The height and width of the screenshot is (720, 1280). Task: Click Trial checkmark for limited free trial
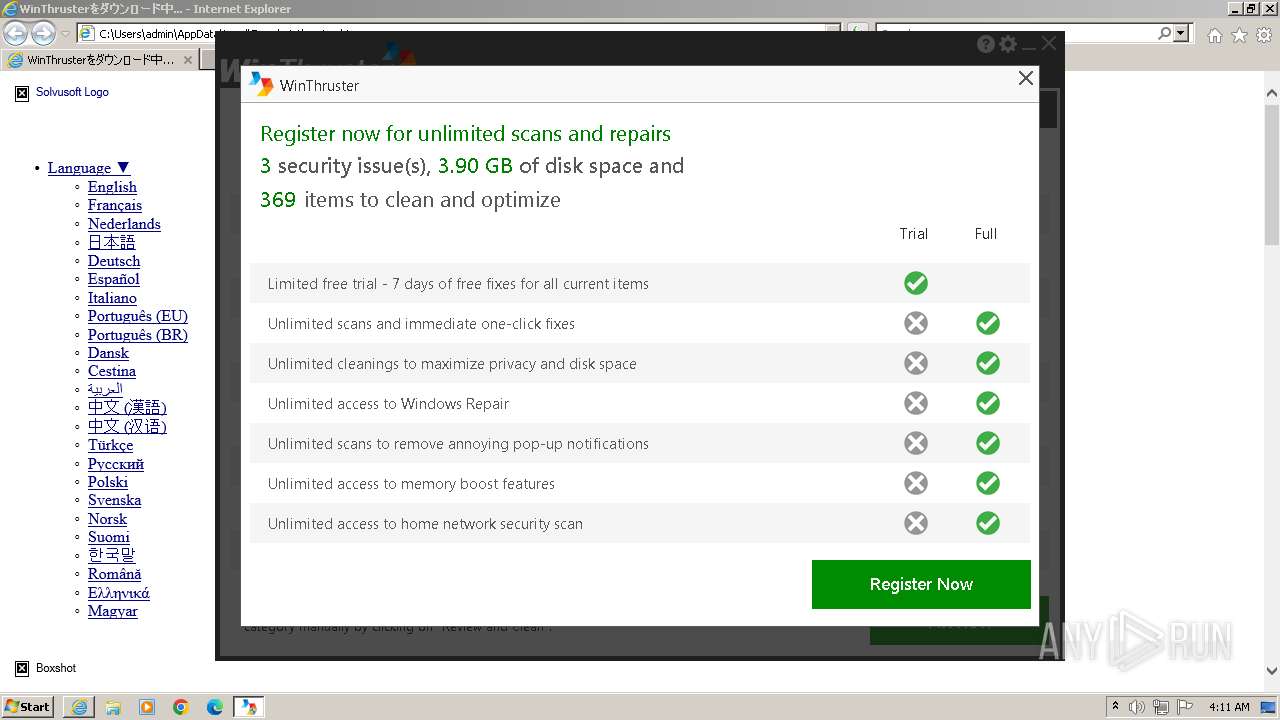915,283
